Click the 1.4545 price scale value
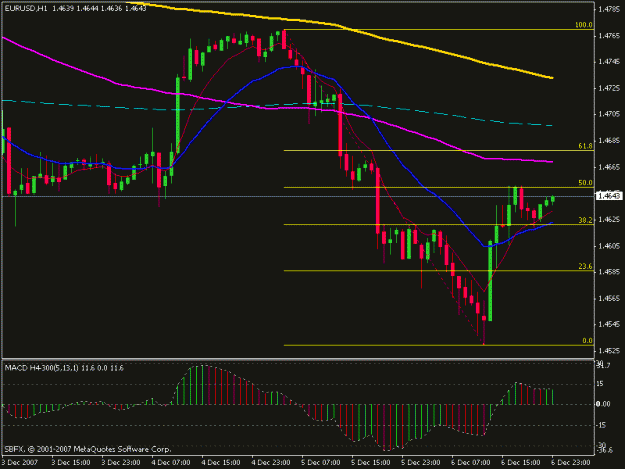 click(x=609, y=324)
